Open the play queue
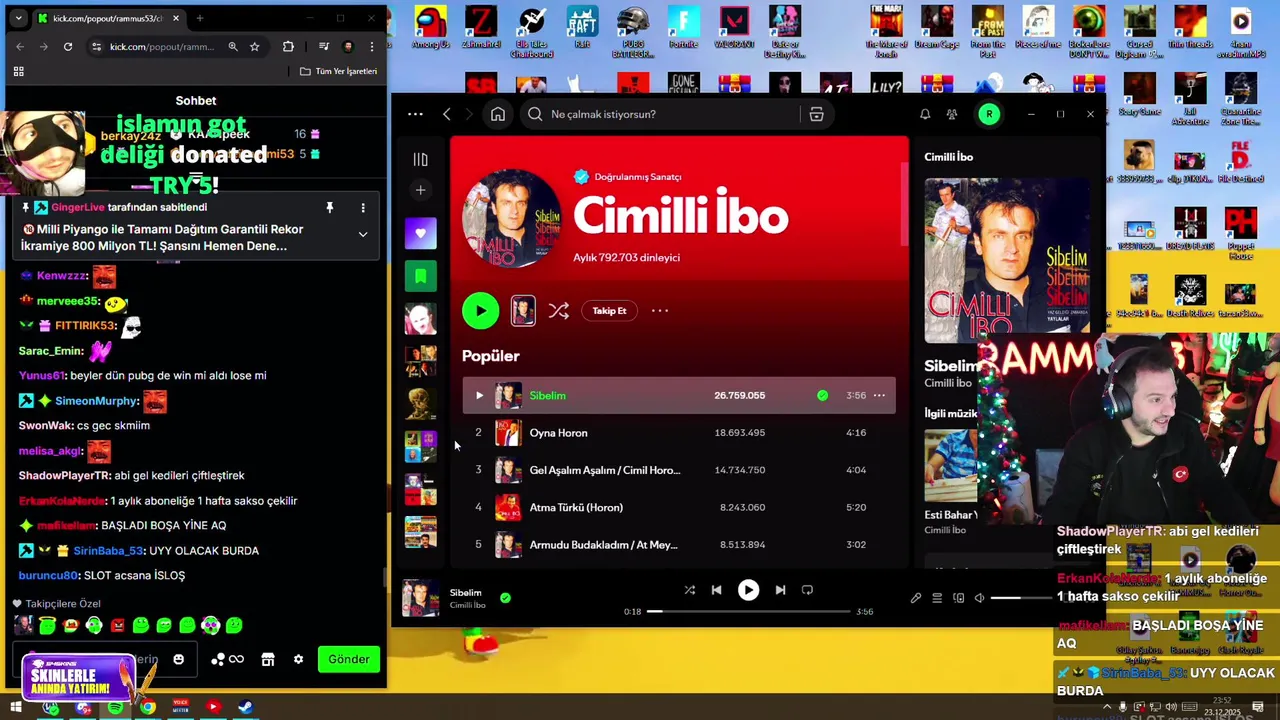Image resolution: width=1280 pixels, height=720 pixels. pos(937,598)
